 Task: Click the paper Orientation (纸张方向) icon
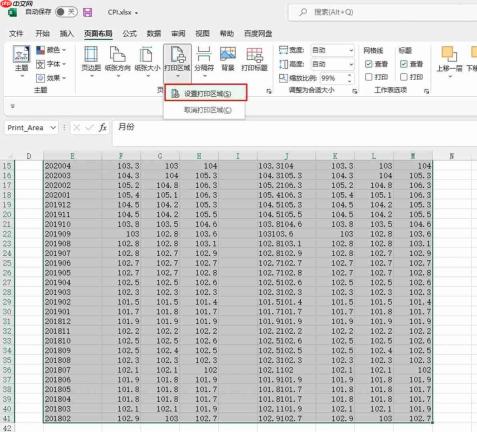click(x=118, y=54)
